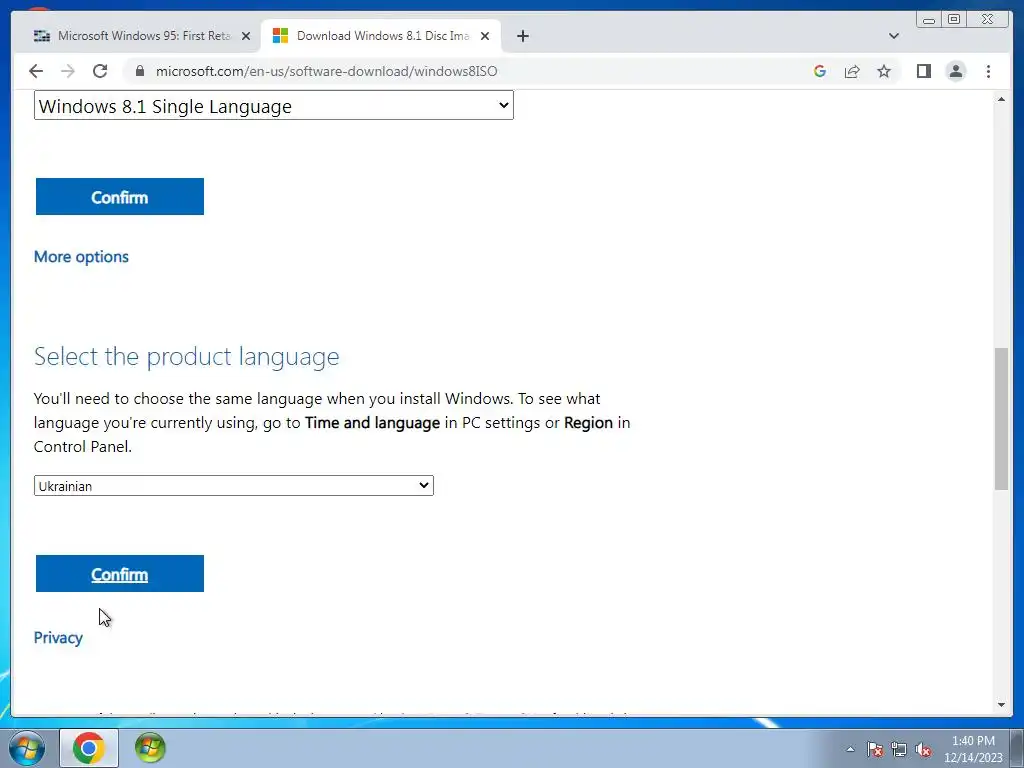Show hidden system tray icons
This screenshot has height=768, width=1024.
click(850, 749)
